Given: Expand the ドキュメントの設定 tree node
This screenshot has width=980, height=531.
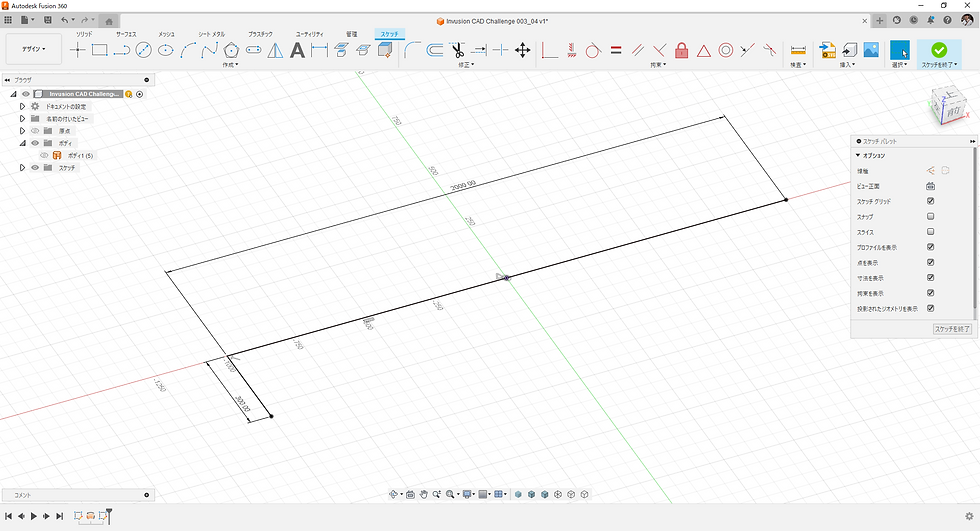Looking at the screenshot, I should point(22,106).
